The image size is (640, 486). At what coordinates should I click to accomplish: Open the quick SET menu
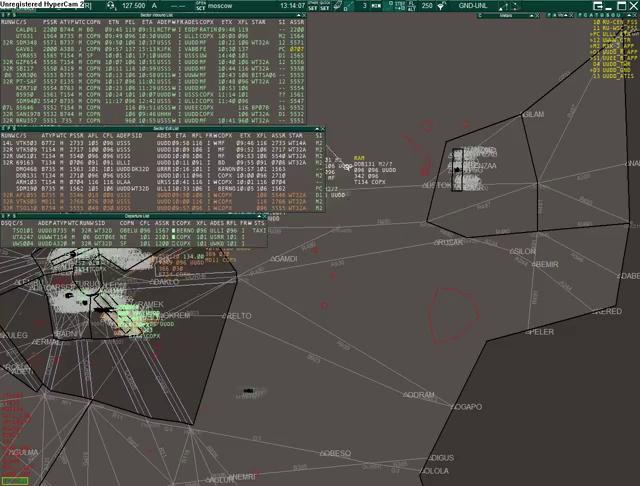click(x=325, y=6)
